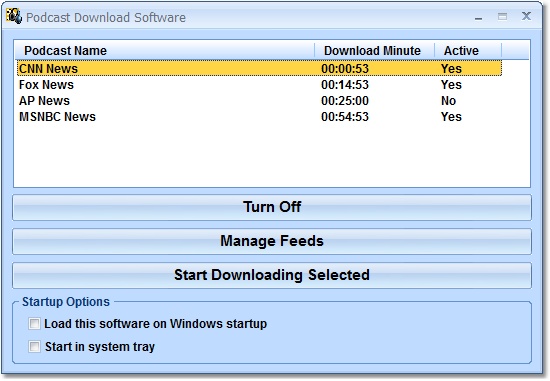Open Manage Feeds
The width and height of the screenshot is (550, 381).
[x=272, y=241]
